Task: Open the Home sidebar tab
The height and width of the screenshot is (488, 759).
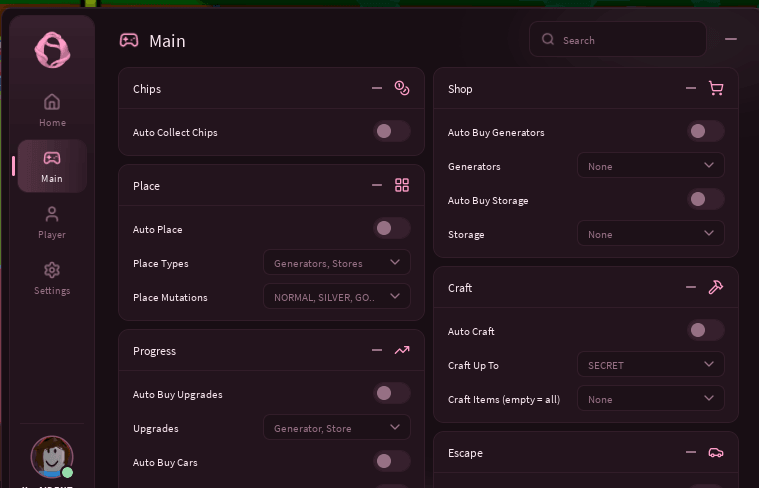Action: pos(52,110)
